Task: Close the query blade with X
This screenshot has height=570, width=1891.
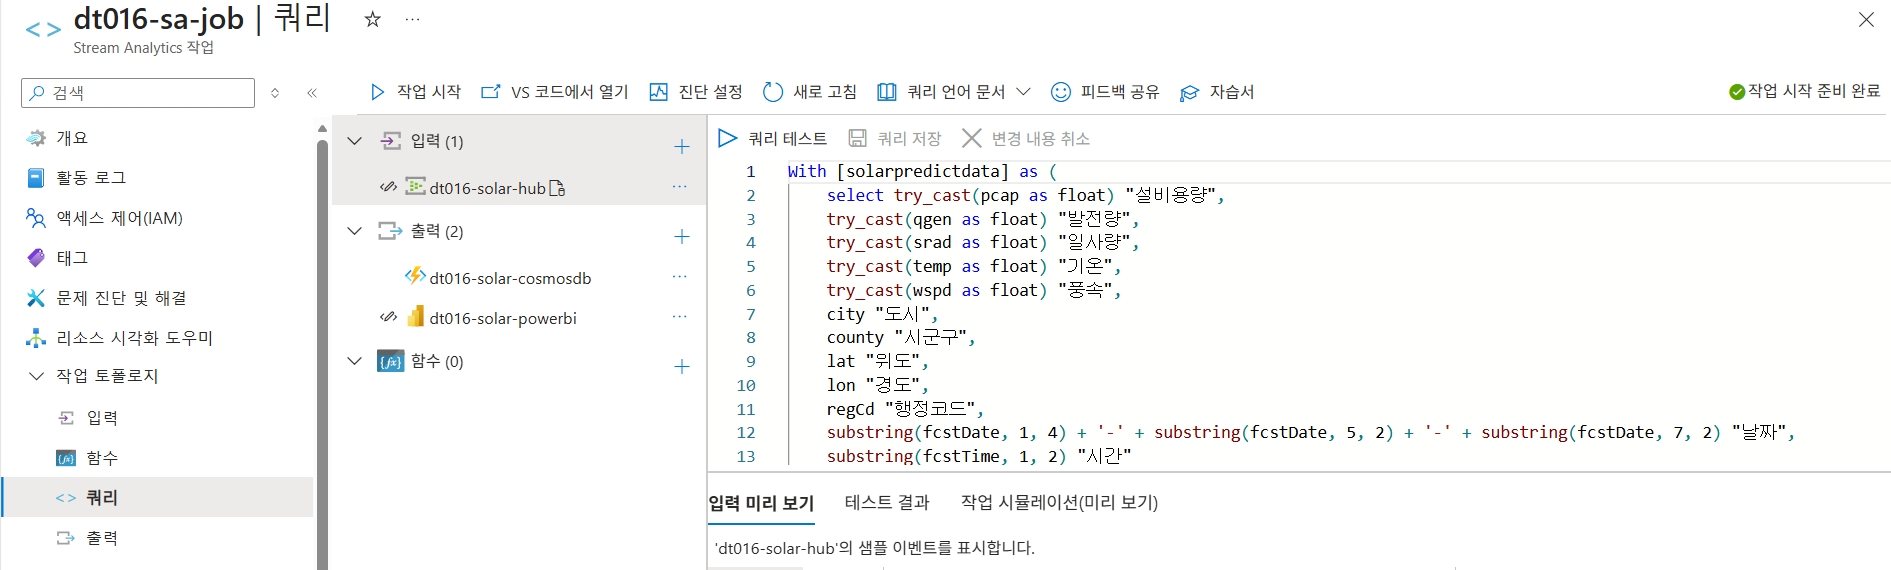Action: tap(1866, 19)
